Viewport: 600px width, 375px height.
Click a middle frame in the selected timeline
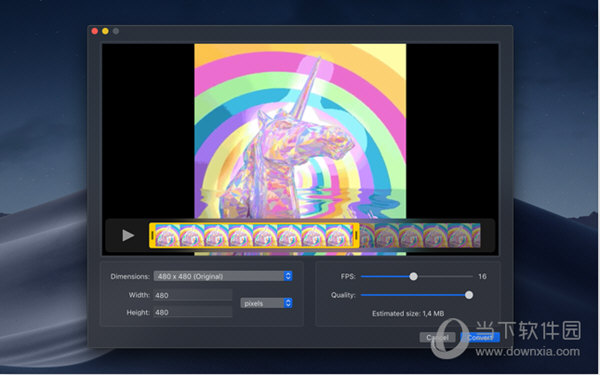point(265,235)
